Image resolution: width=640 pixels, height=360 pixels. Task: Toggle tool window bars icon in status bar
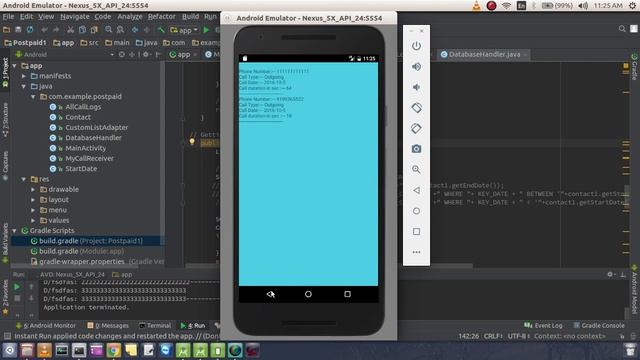tap(7, 336)
